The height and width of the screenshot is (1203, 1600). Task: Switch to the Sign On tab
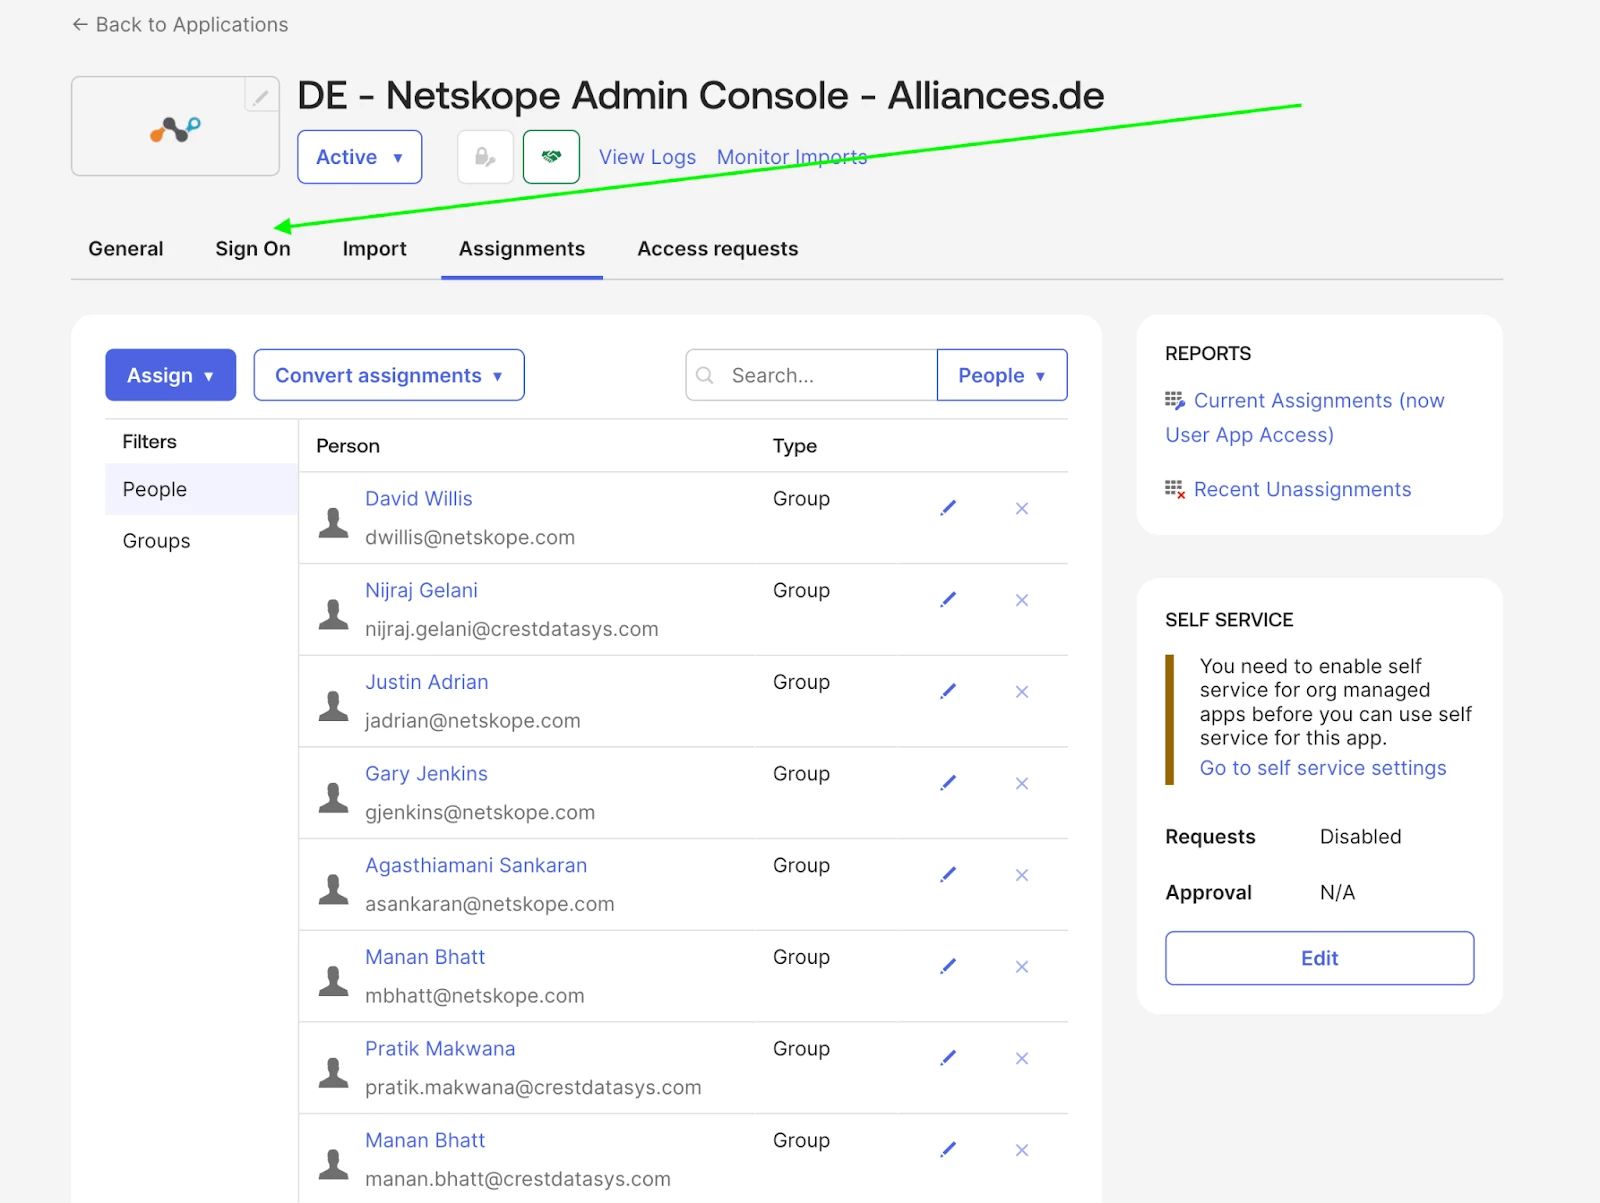tap(253, 248)
